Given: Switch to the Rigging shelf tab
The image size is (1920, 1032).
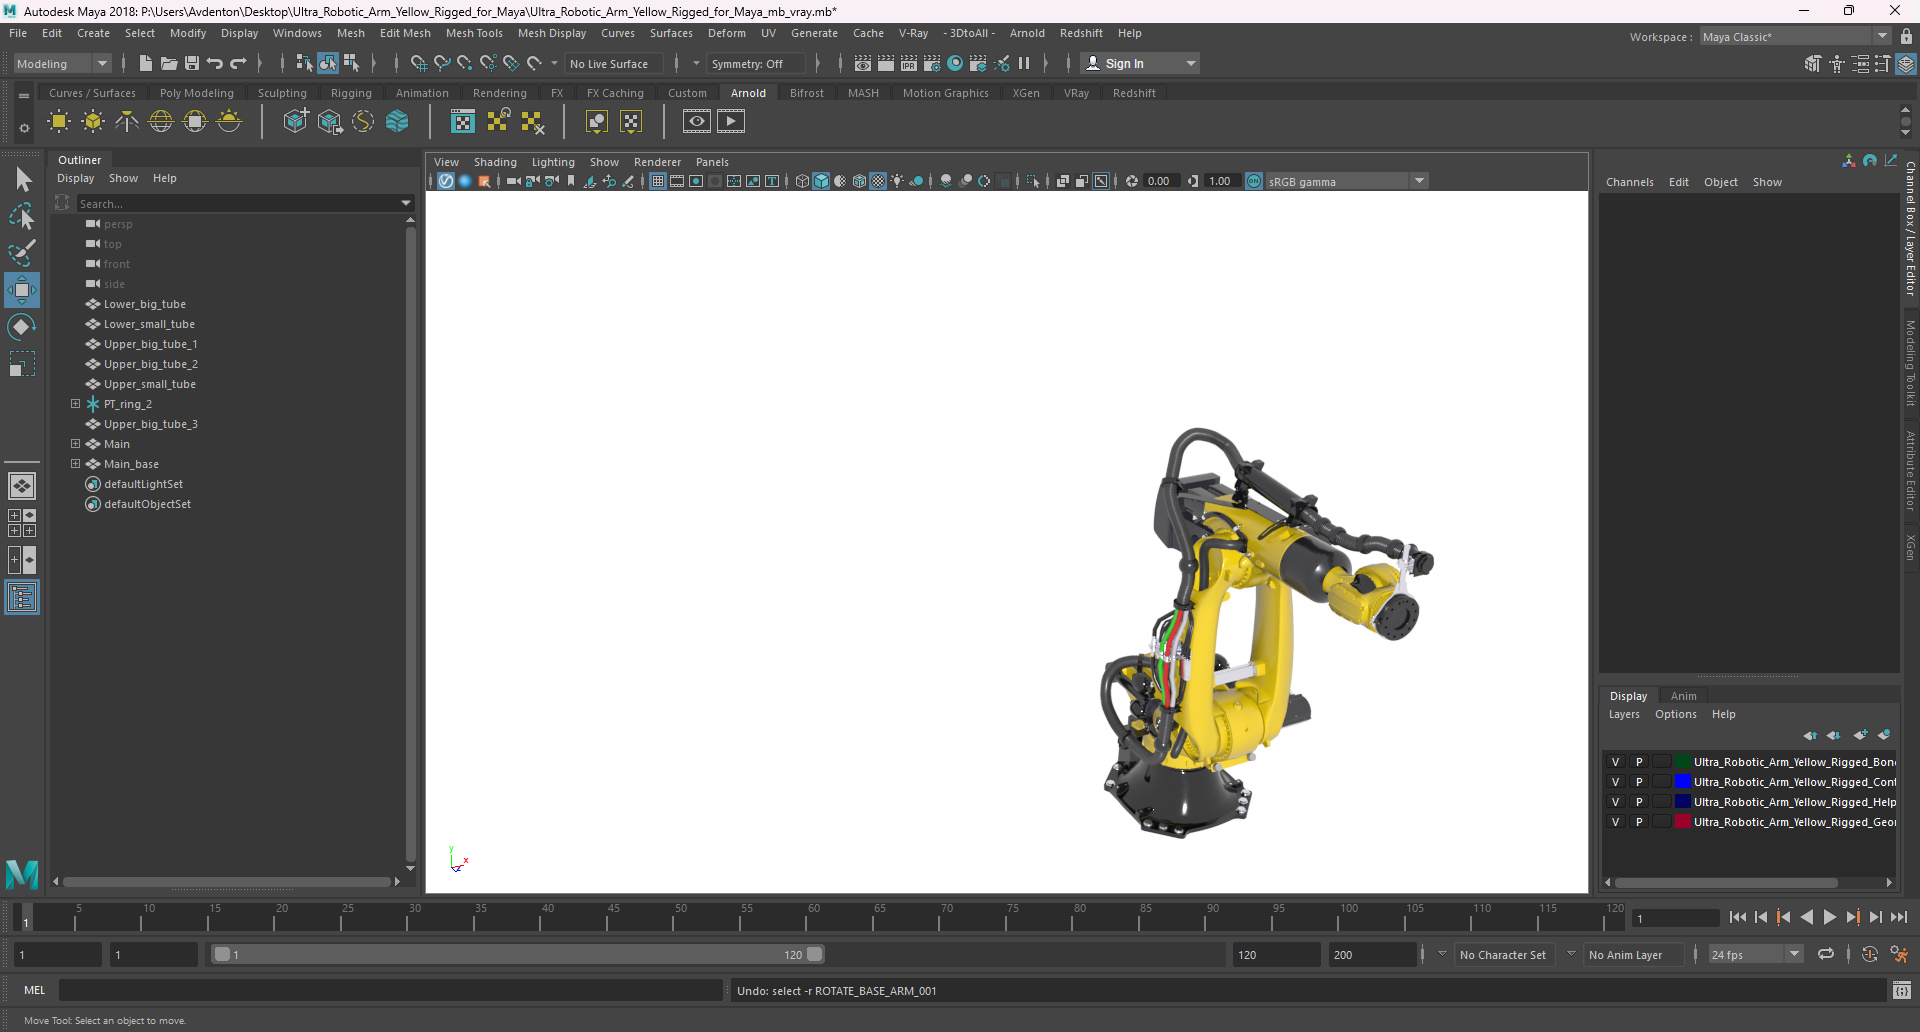Looking at the screenshot, I should (x=351, y=93).
